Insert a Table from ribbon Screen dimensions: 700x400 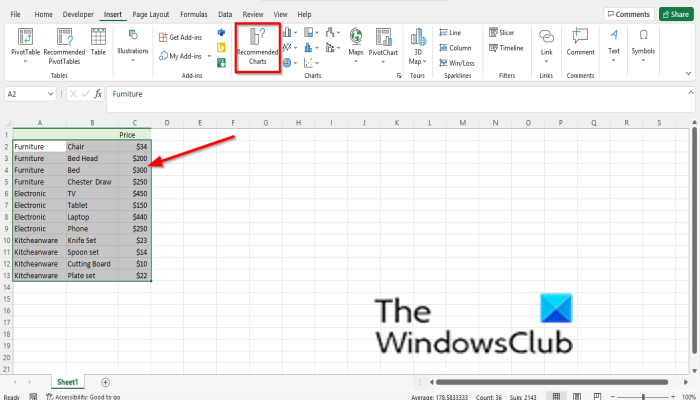(x=98, y=42)
